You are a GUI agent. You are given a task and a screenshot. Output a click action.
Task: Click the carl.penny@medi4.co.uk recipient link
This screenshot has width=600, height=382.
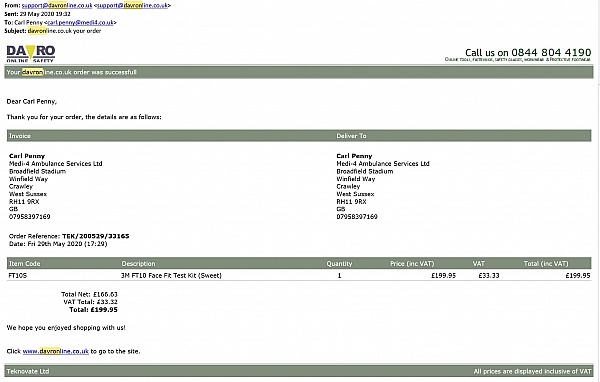80,23
